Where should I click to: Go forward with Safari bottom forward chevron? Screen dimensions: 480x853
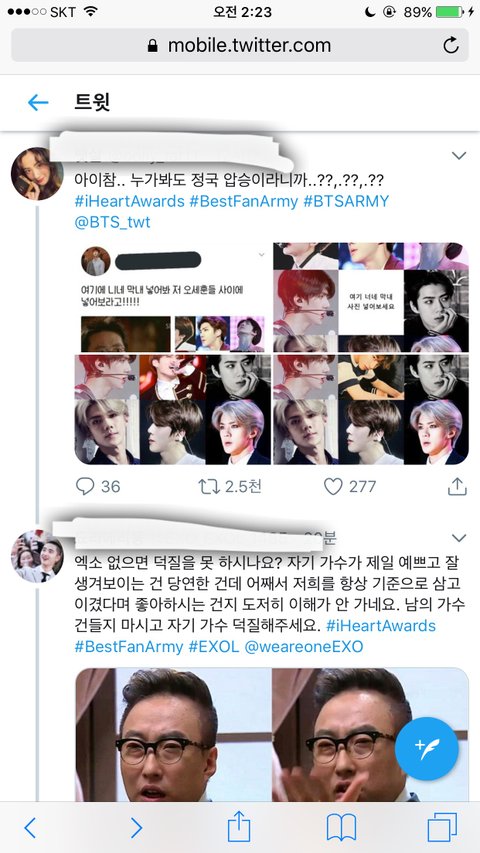coord(137,828)
